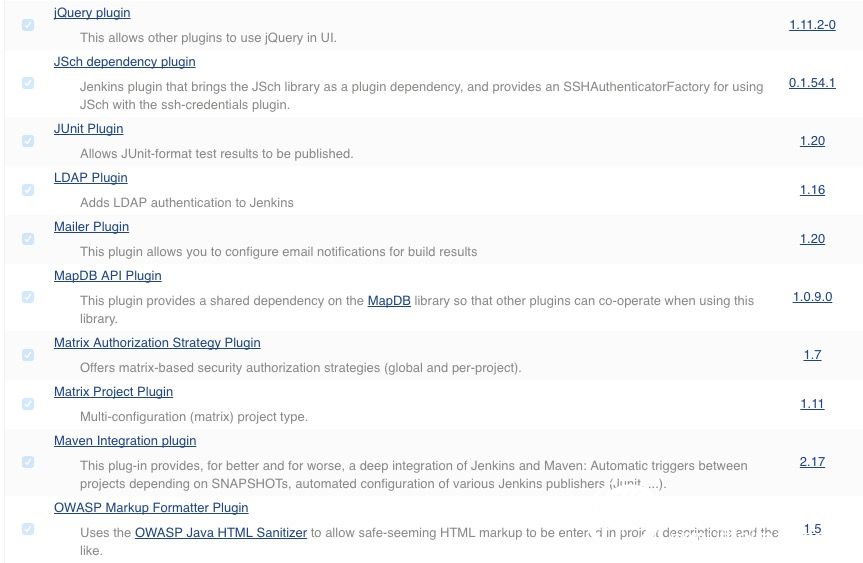The image size is (863, 563).
Task: Click the JUnit Plugin name link
Action: coord(88,129)
